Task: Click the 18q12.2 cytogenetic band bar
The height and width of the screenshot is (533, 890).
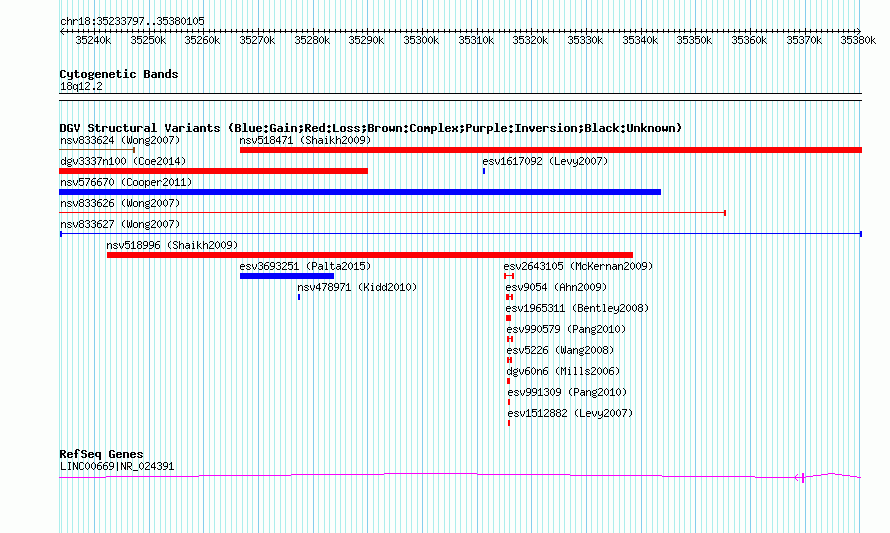Action: coord(461,97)
